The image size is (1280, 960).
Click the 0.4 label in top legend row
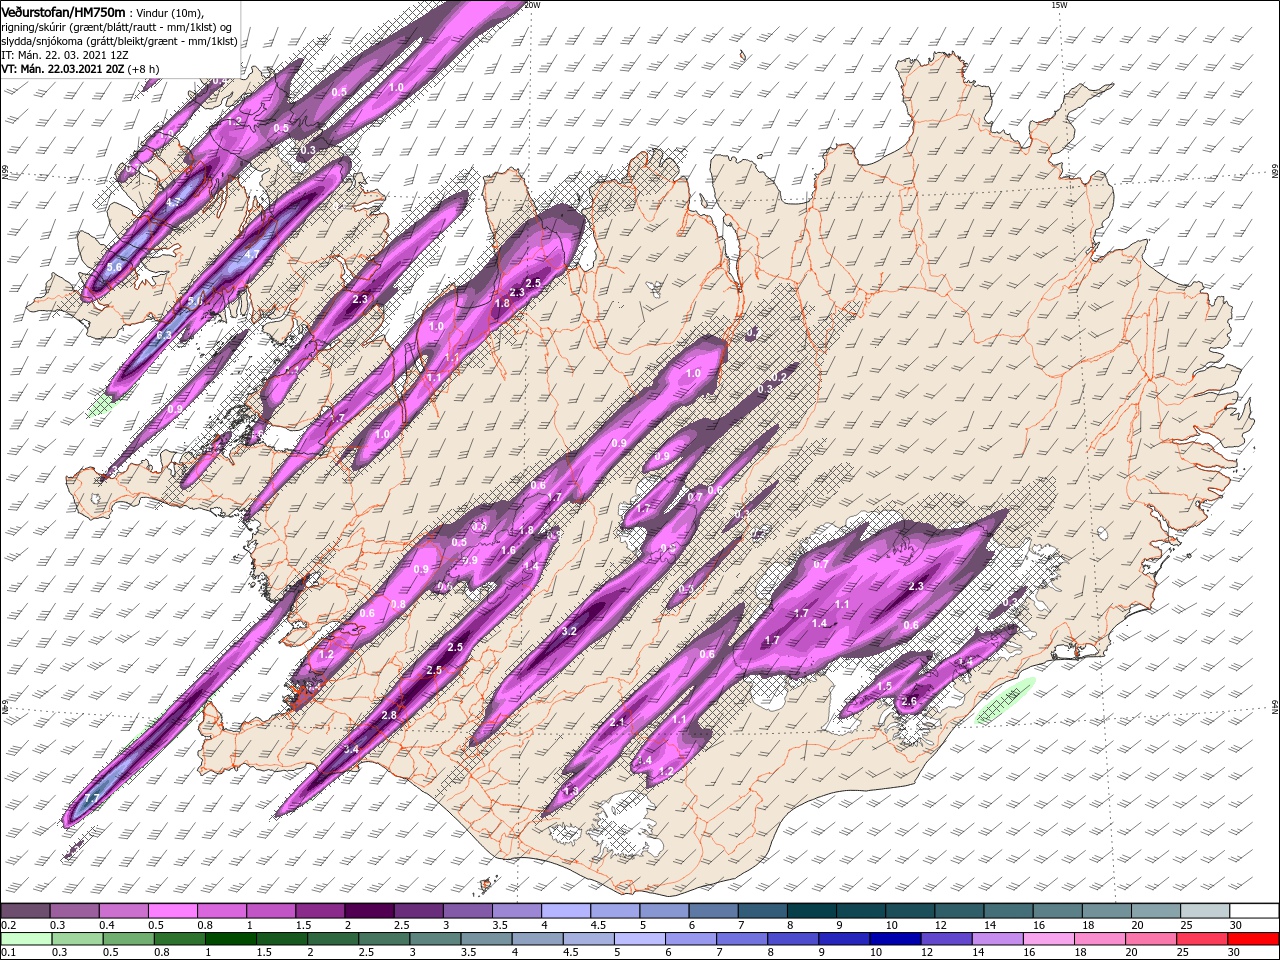[x=106, y=925]
